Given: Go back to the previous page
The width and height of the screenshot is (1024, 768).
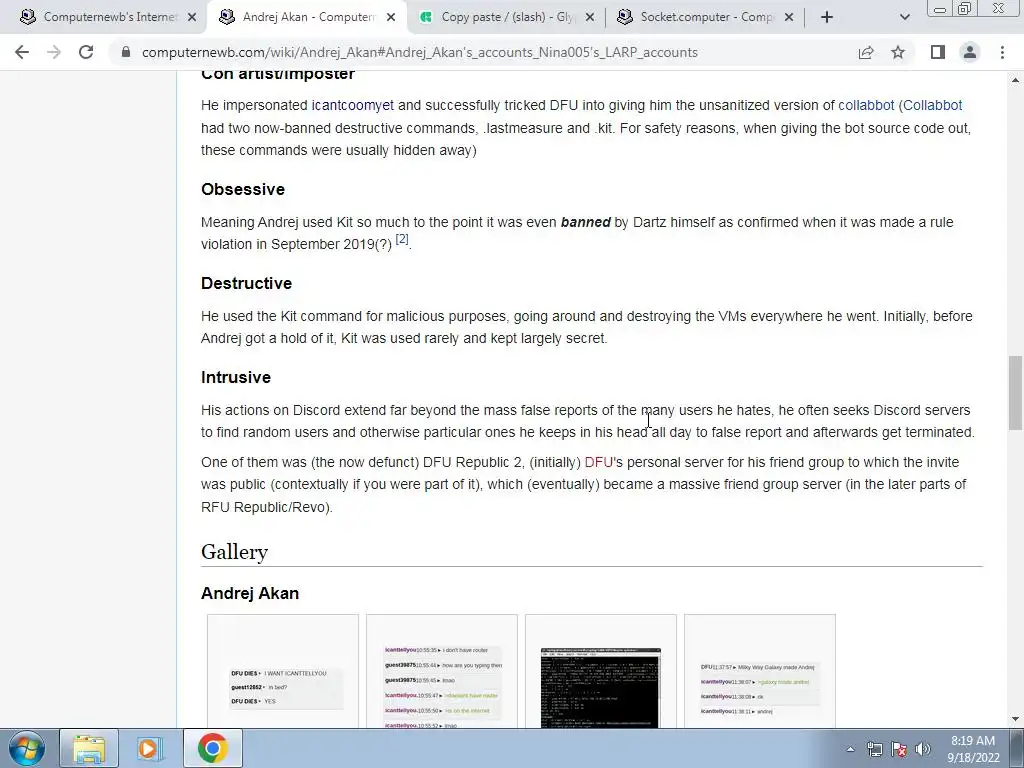Looking at the screenshot, I should click(x=22, y=52).
